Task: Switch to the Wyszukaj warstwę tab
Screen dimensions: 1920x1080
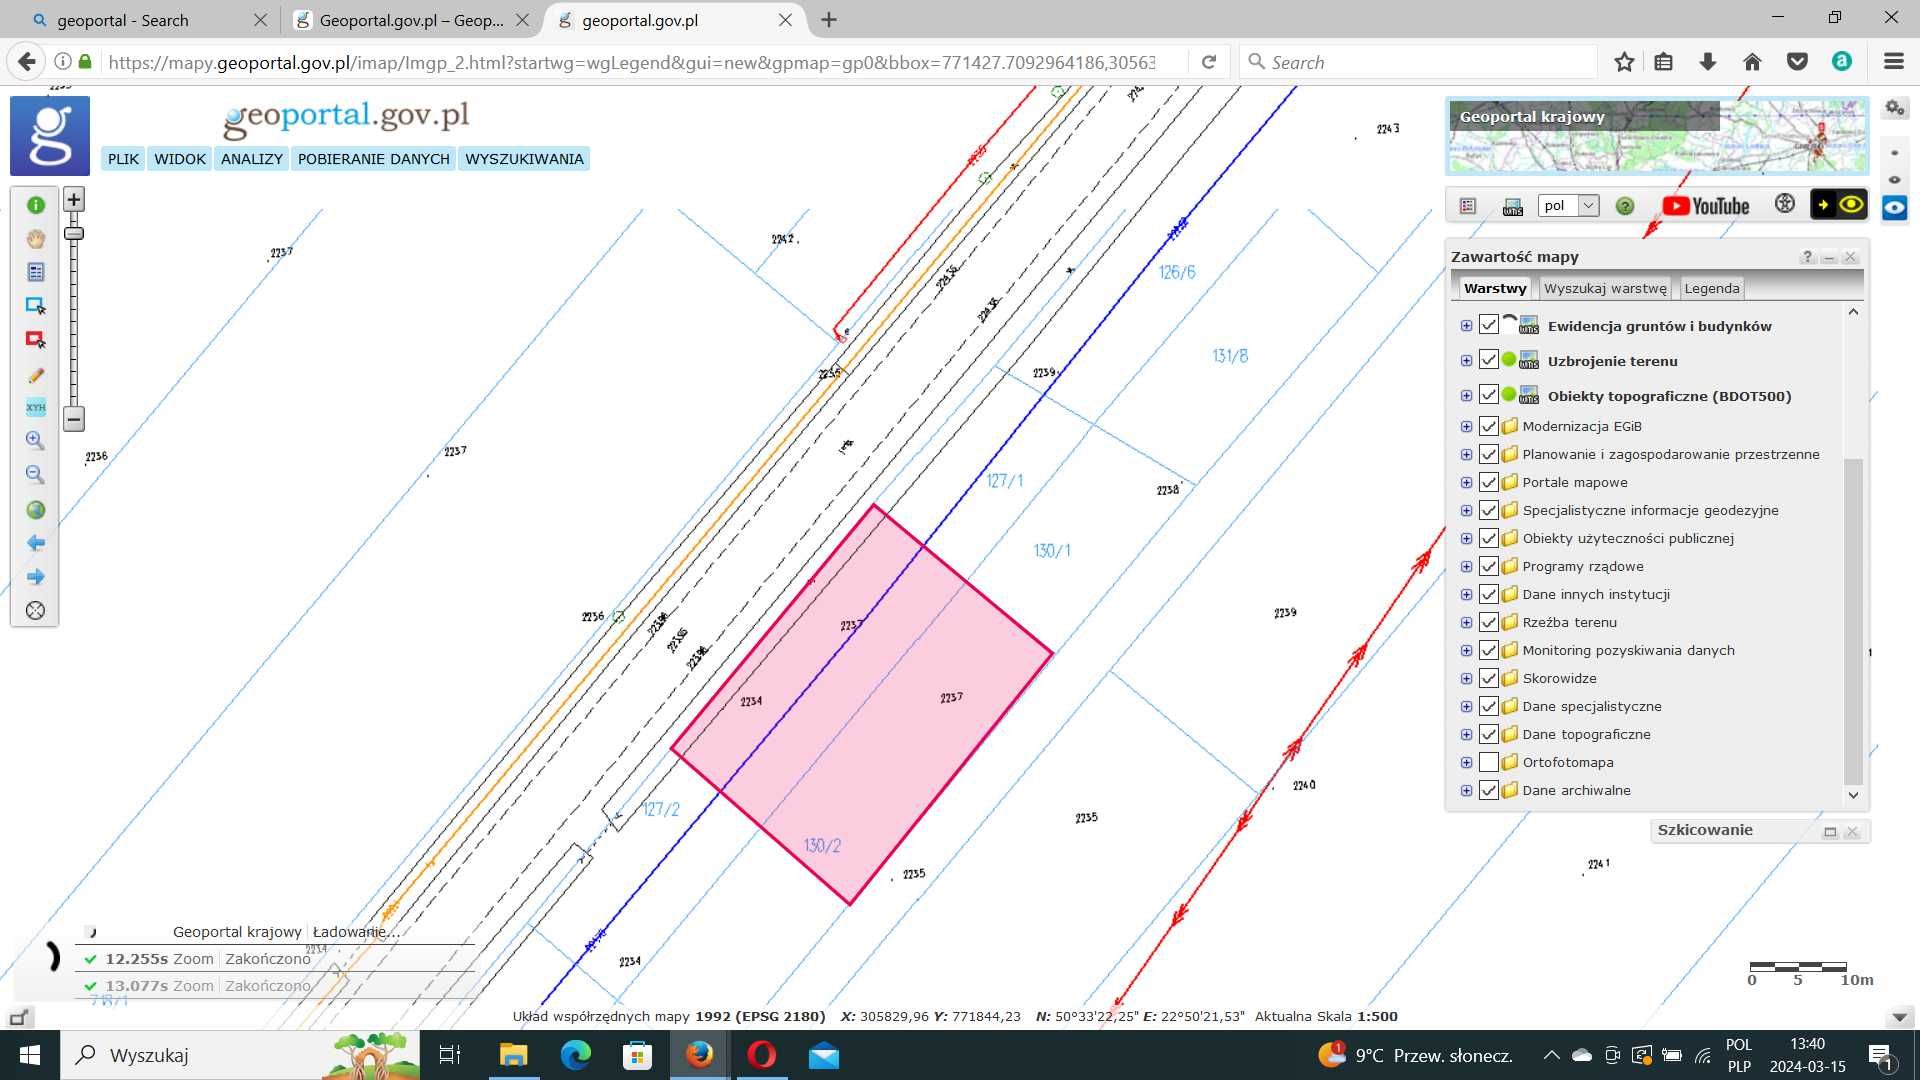Action: pos(1605,288)
